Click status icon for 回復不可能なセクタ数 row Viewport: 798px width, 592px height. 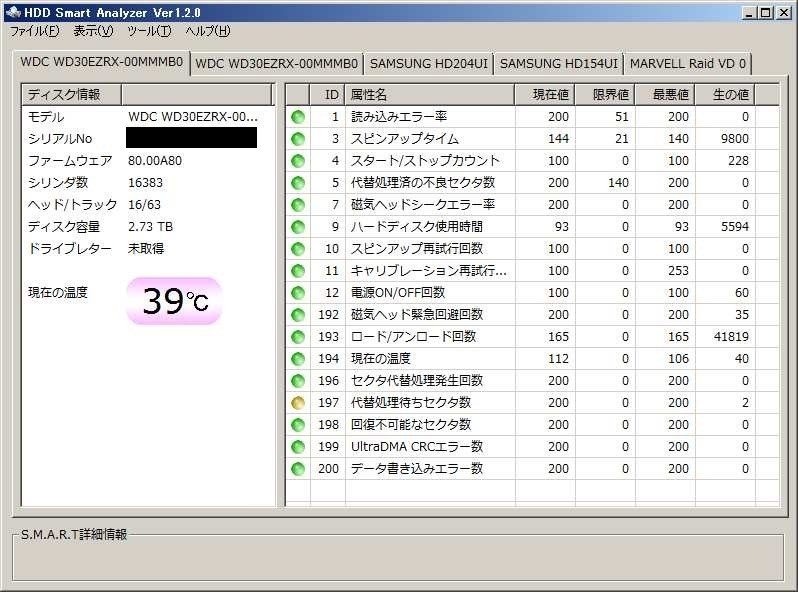pyautogui.click(x=298, y=425)
